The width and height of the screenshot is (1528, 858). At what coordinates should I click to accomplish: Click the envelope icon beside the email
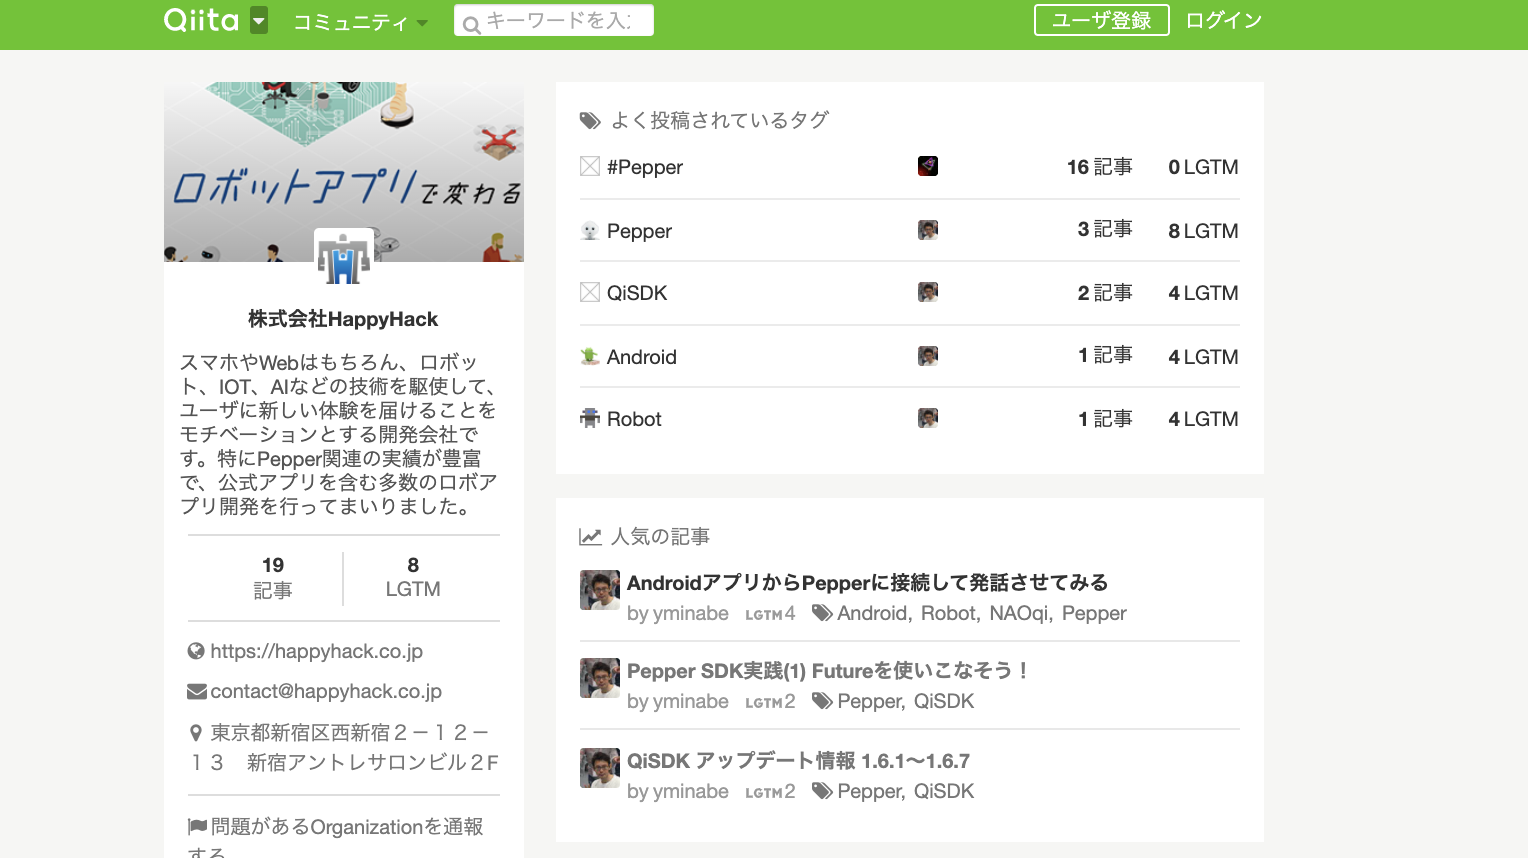[197, 692]
